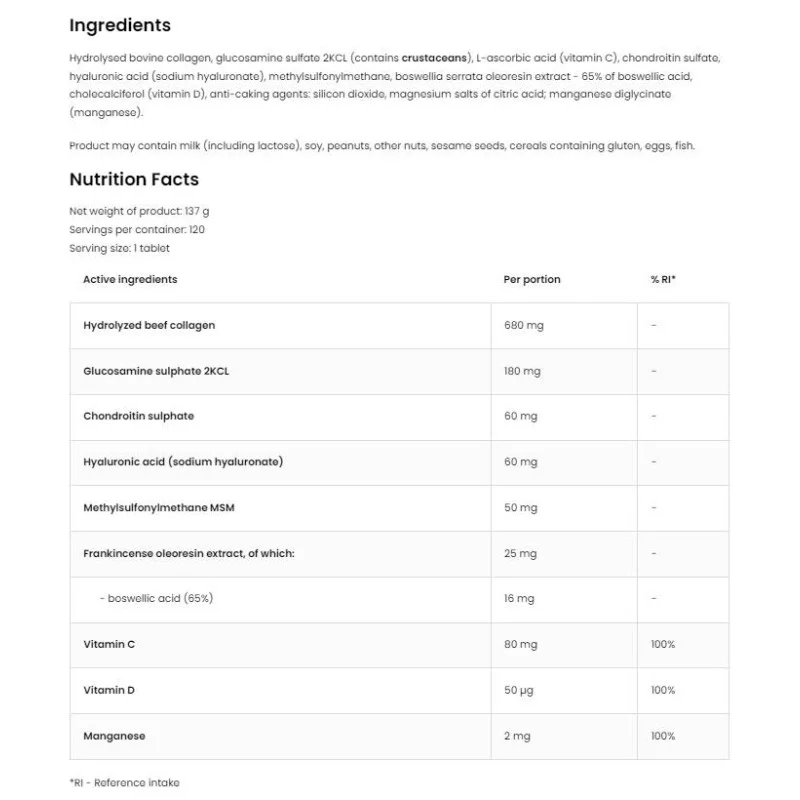Screen dimensions: 800x800
Task: Select the Vitamin D row label
Action: pos(109,690)
